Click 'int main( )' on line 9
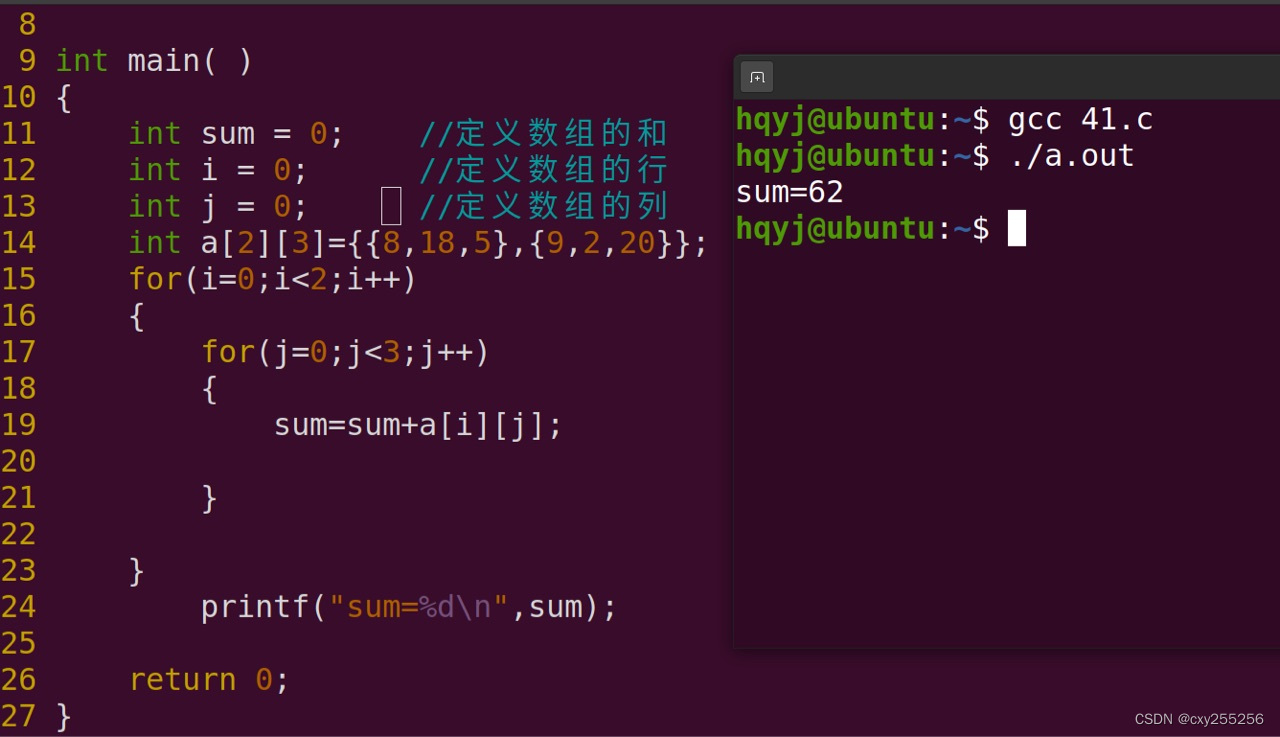The width and height of the screenshot is (1280, 737). (x=154, y=61)
